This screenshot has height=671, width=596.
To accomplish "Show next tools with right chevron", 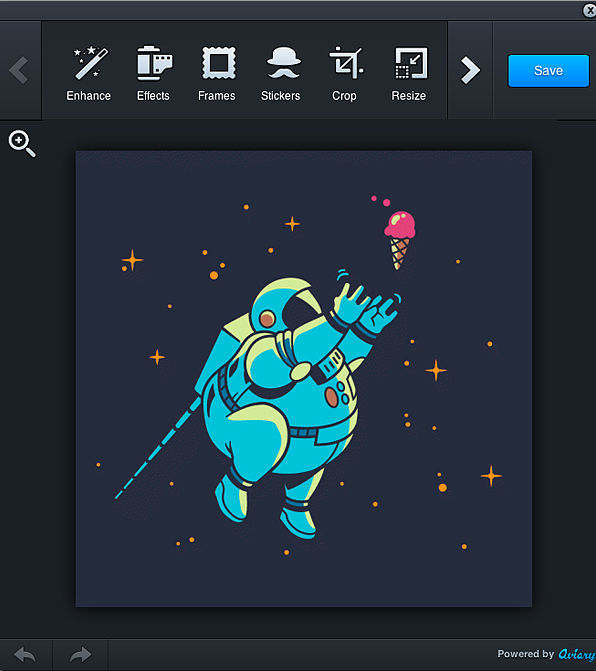I will point(470,70).
